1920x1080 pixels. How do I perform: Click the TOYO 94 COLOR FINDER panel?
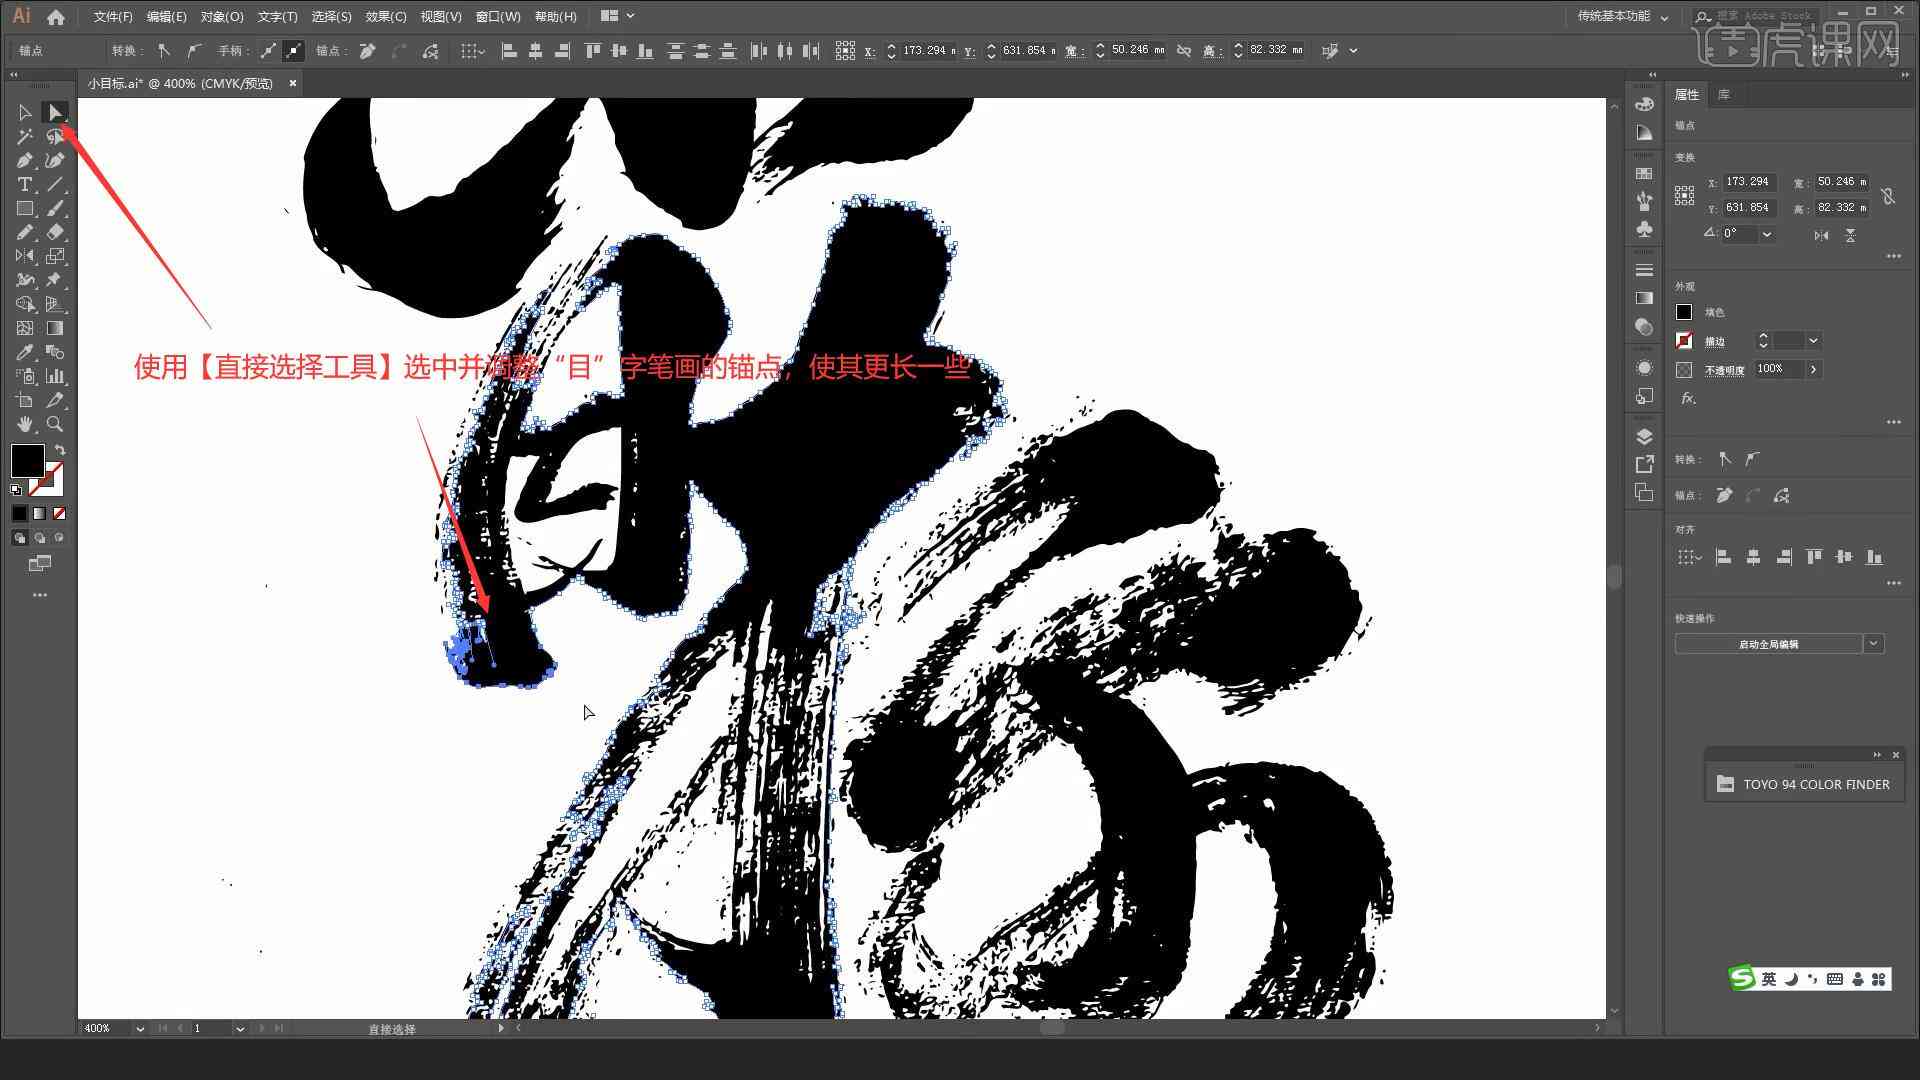pos(1807,783)
